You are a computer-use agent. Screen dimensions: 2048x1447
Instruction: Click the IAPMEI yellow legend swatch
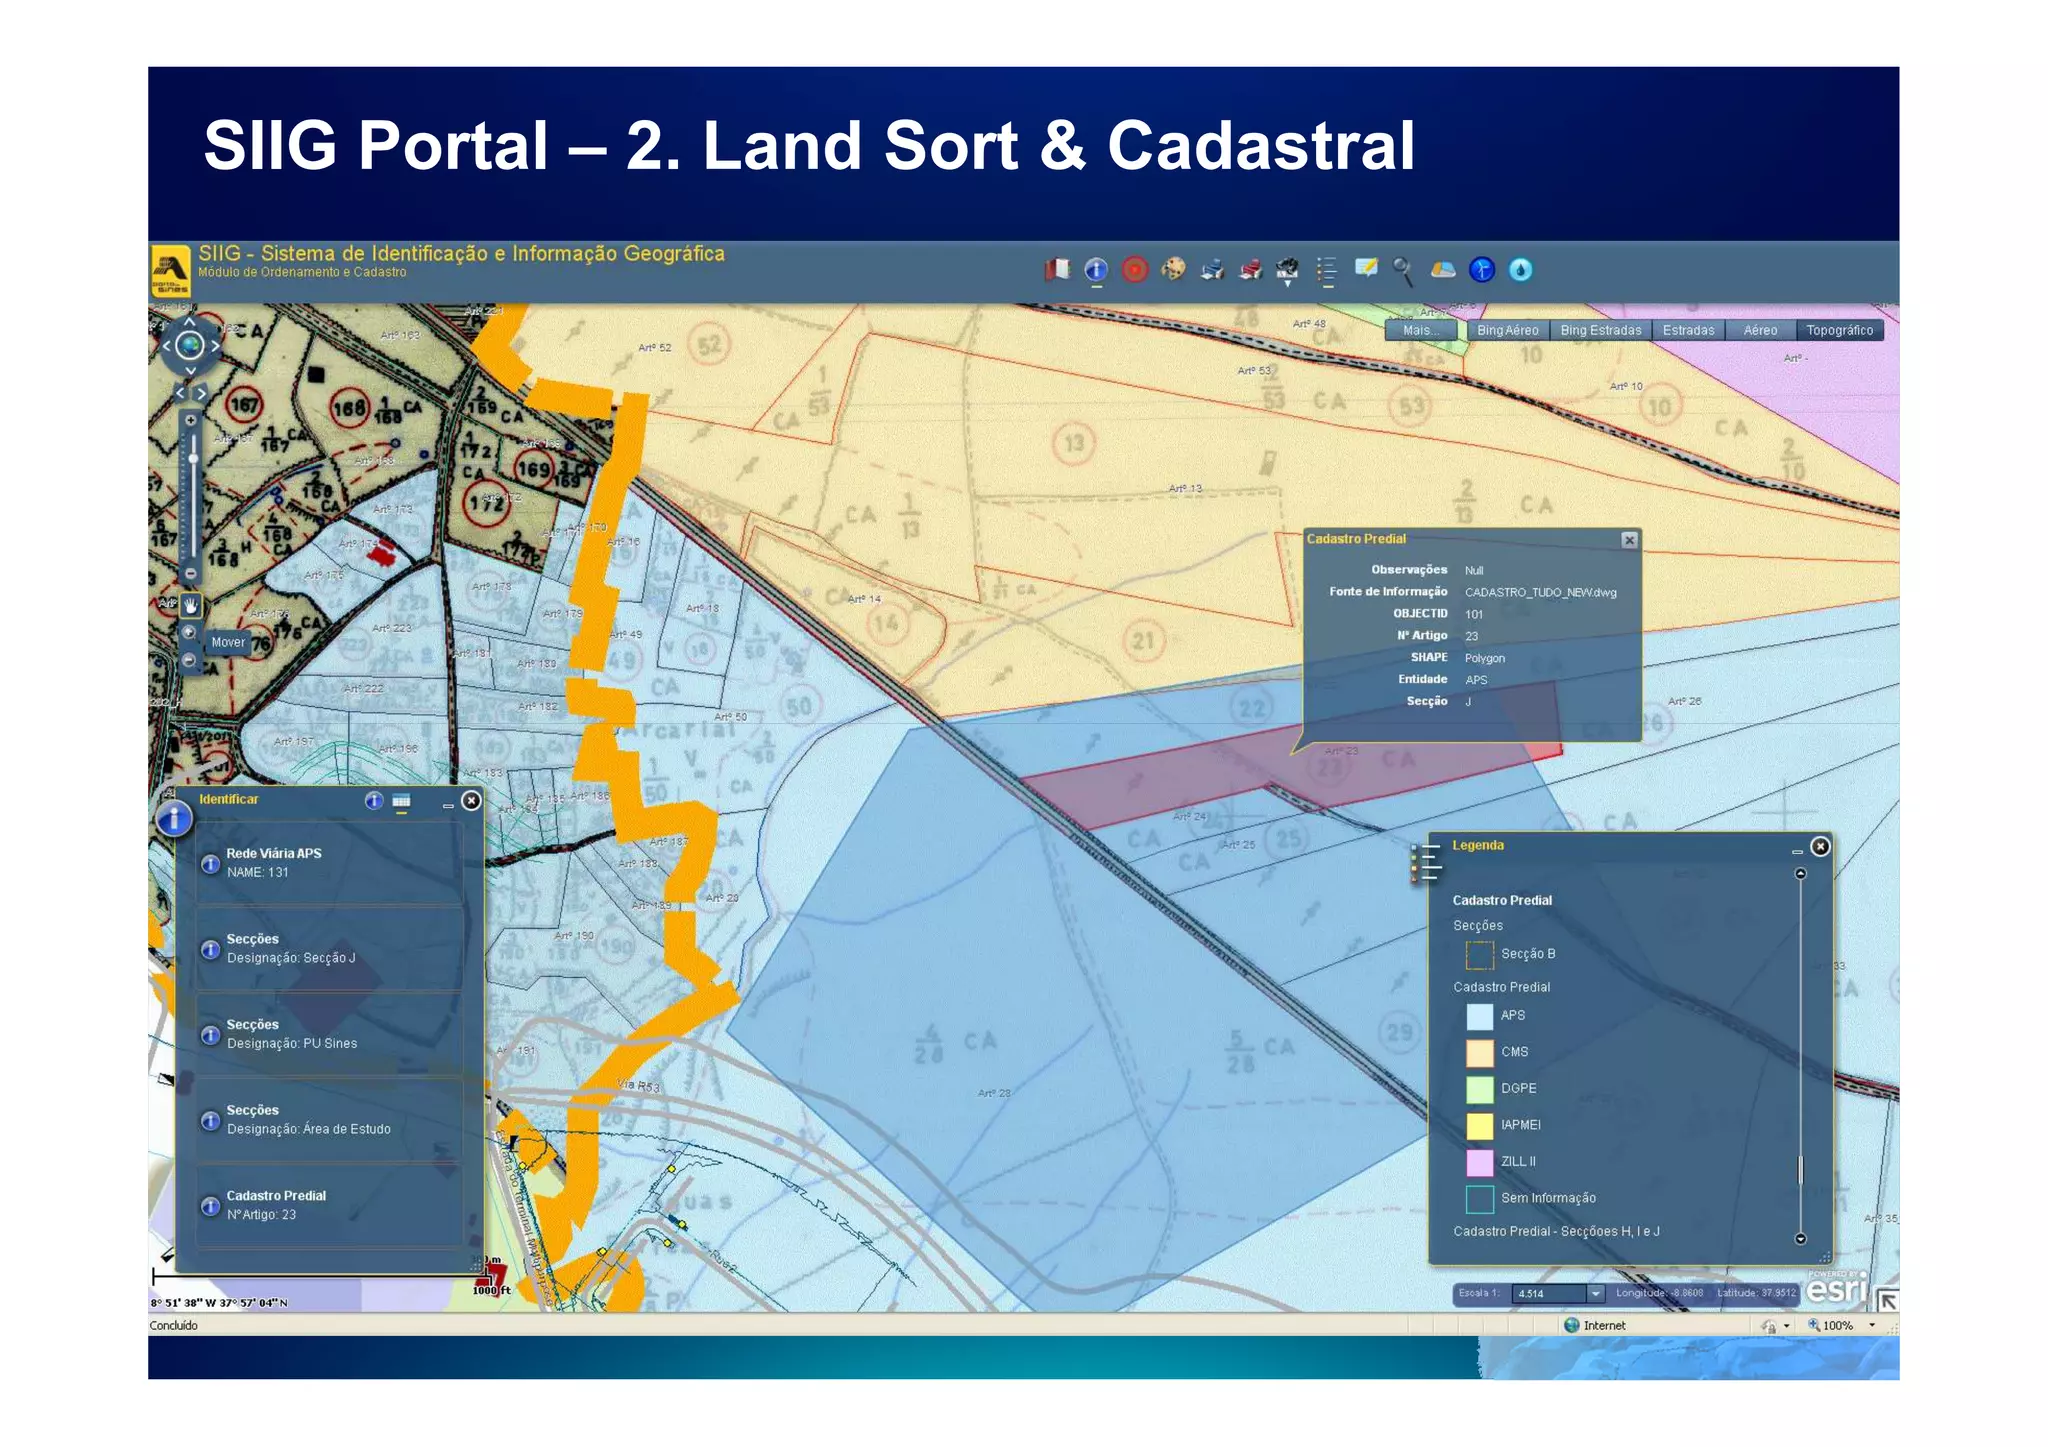[1480, 1126]
